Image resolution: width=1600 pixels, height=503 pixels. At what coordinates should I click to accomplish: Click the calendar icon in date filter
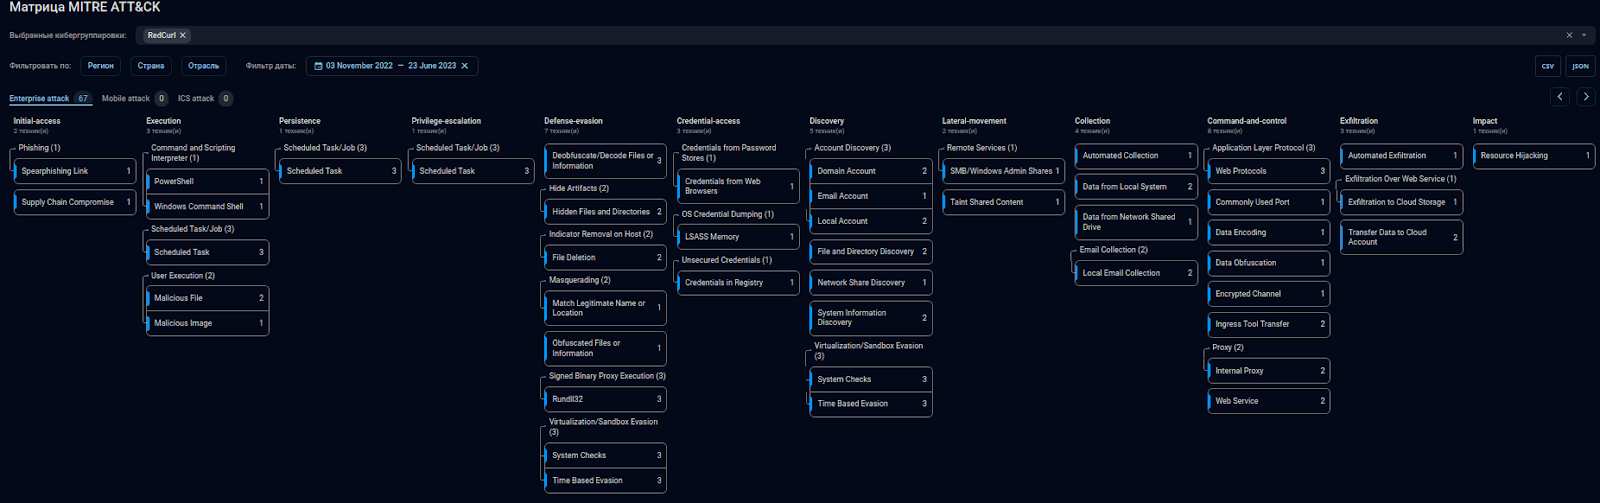pos(318,66)
